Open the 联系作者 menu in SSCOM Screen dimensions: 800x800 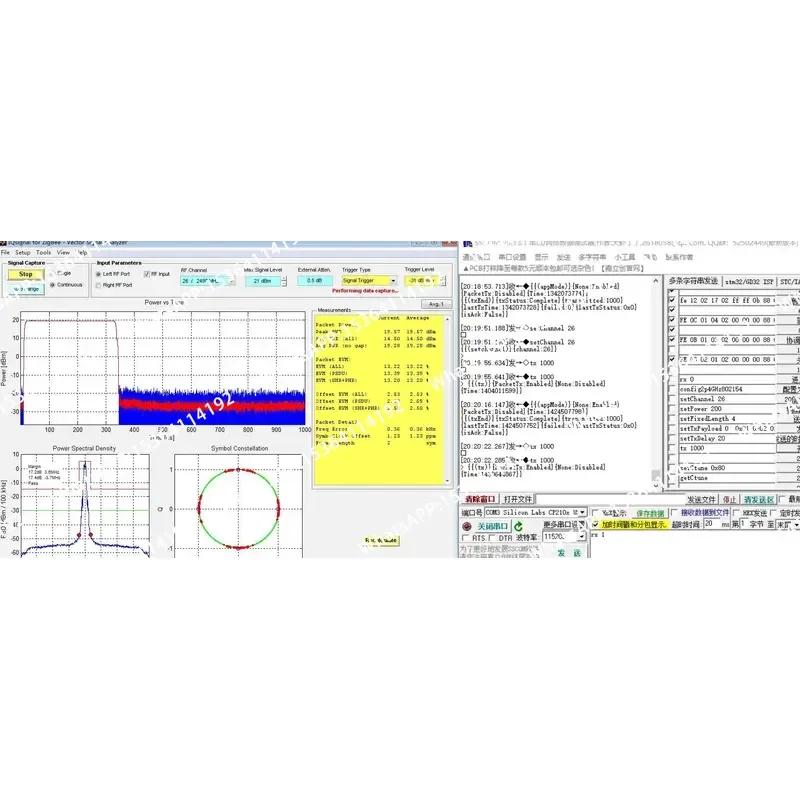click(679, 257)
